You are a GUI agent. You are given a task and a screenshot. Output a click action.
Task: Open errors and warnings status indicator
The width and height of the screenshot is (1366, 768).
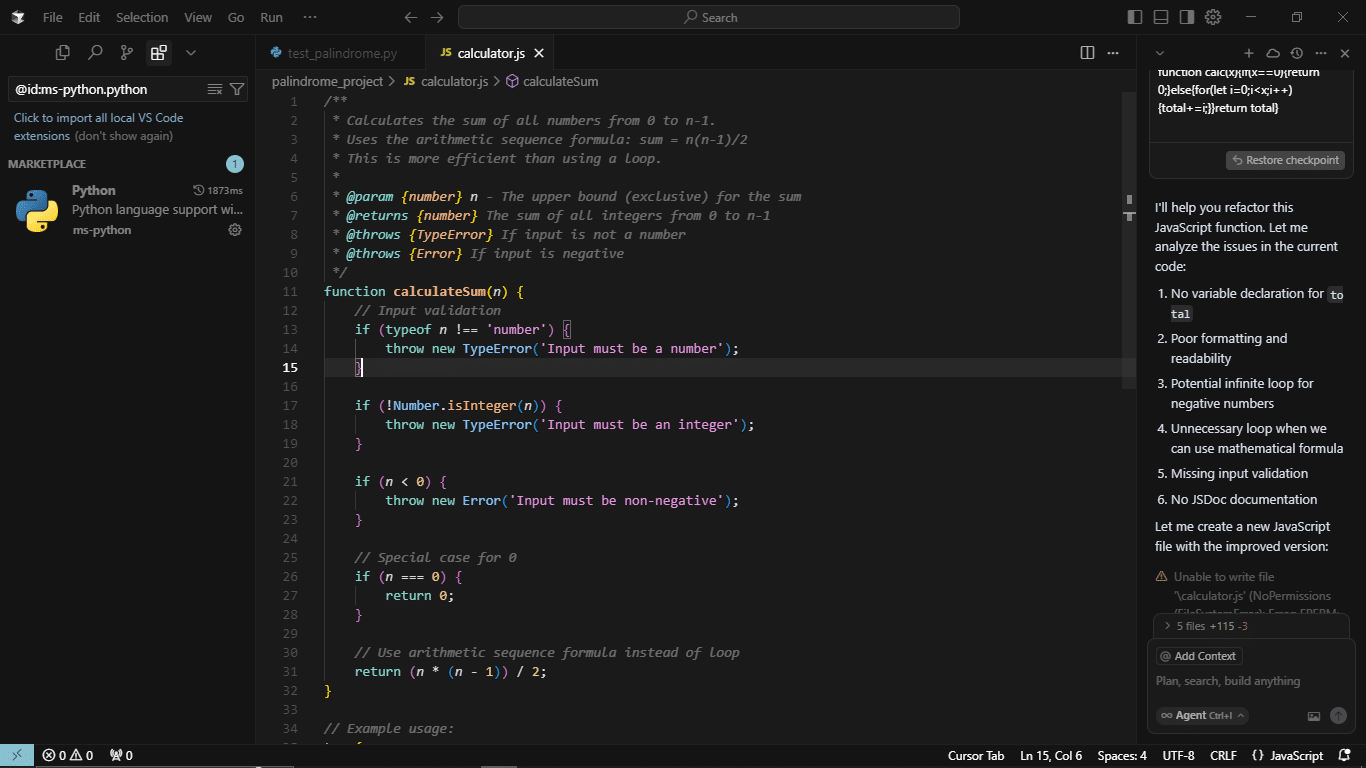68,756
